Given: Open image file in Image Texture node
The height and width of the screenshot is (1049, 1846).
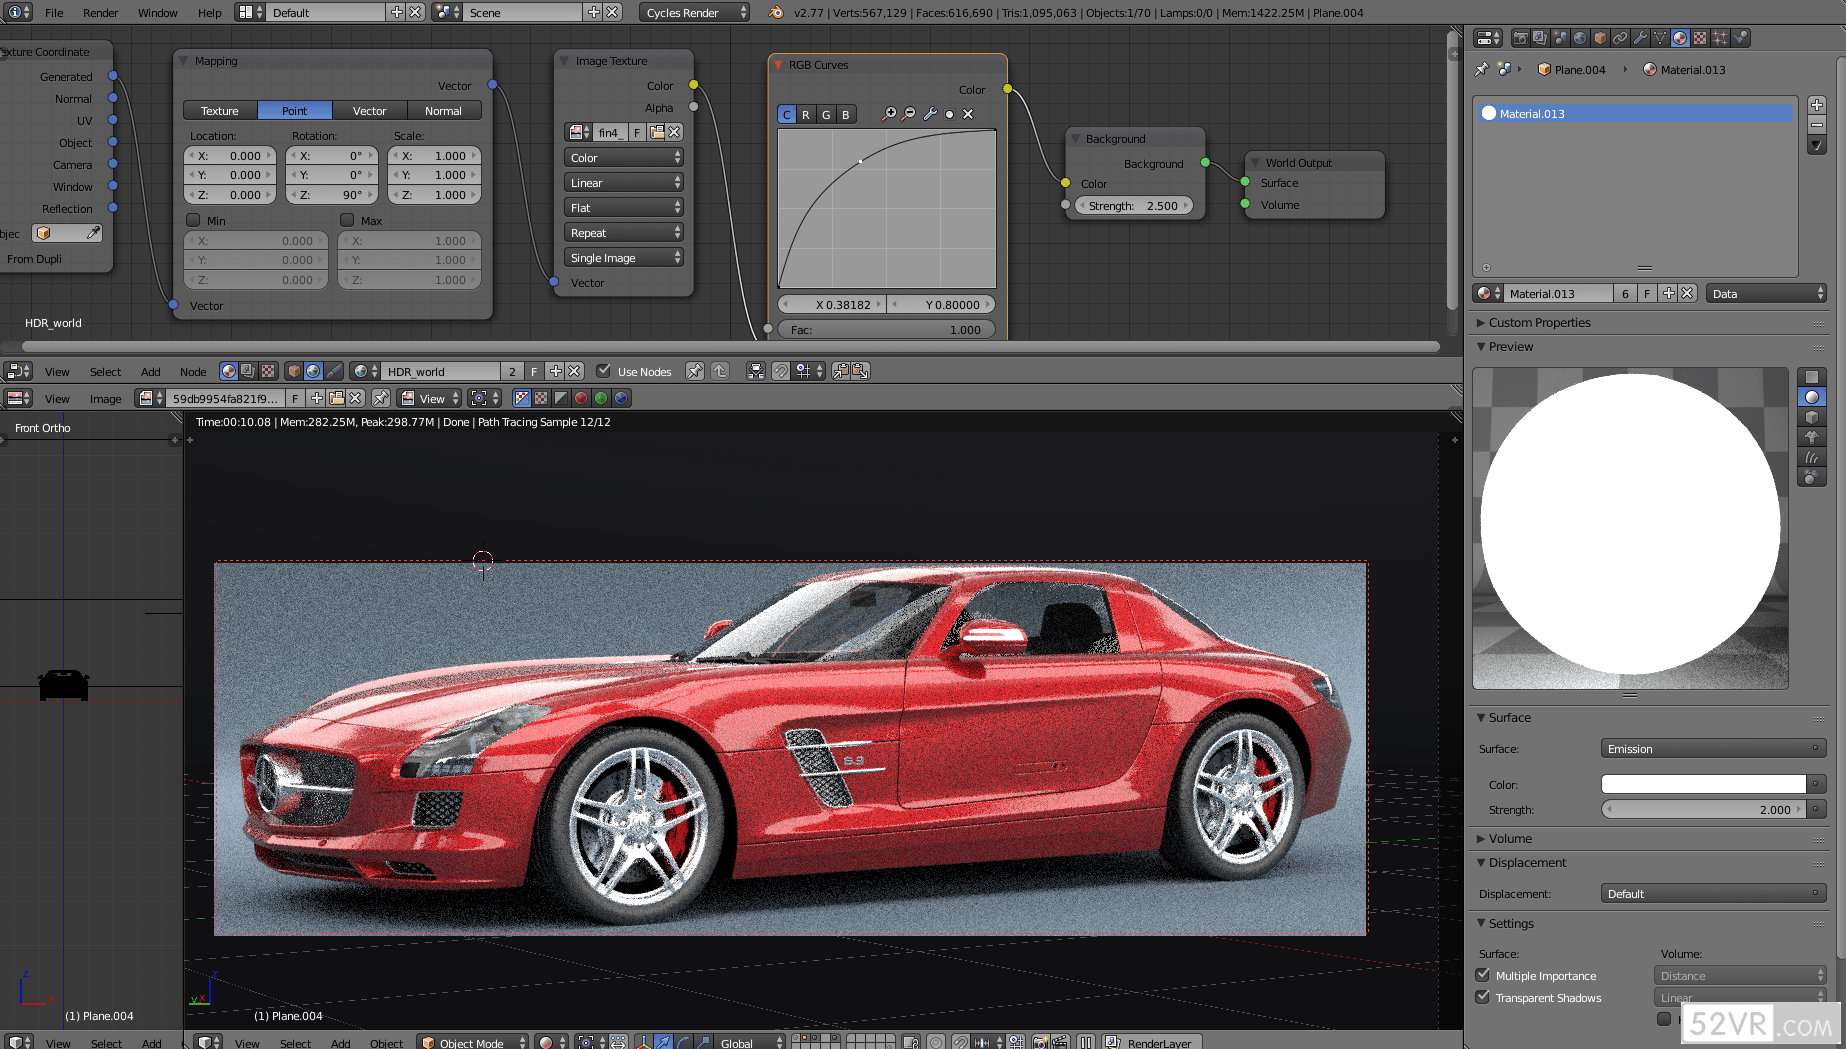Looking at the screenshot, I should tap(657, 132).
